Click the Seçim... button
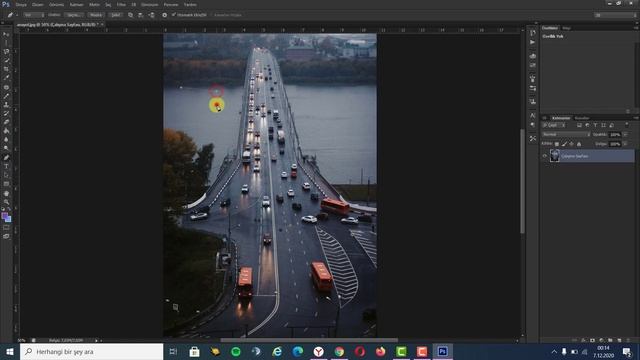The image size is (640, 360). (x=74, y=15)
